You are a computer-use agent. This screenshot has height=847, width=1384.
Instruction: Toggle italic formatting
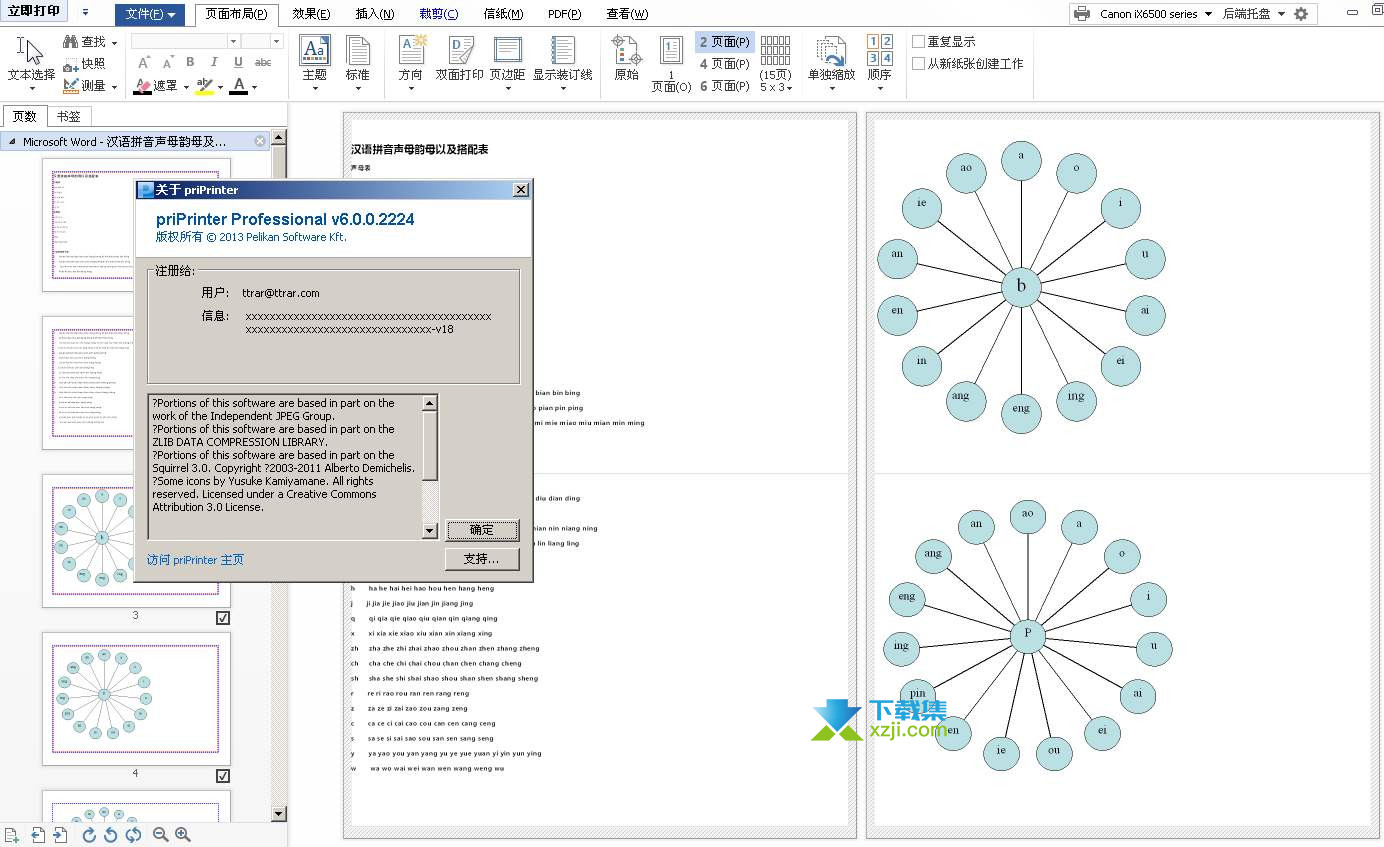214,63
